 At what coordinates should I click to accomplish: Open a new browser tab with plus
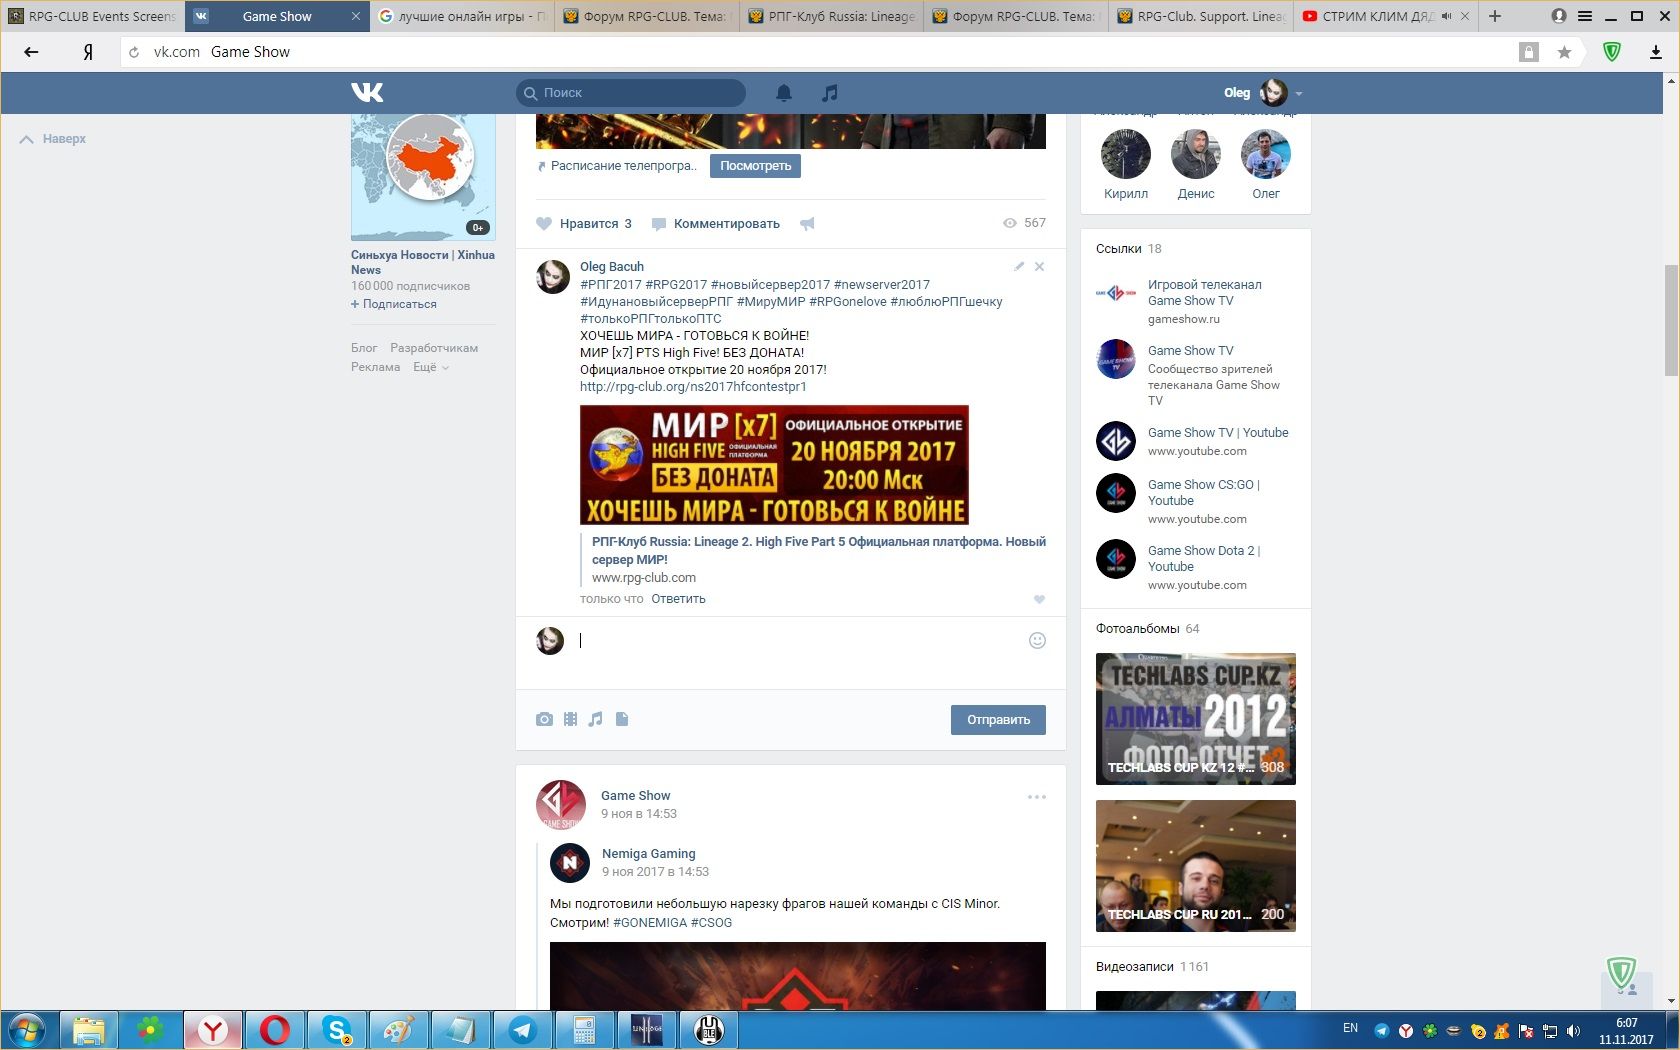coord(1495,16)
